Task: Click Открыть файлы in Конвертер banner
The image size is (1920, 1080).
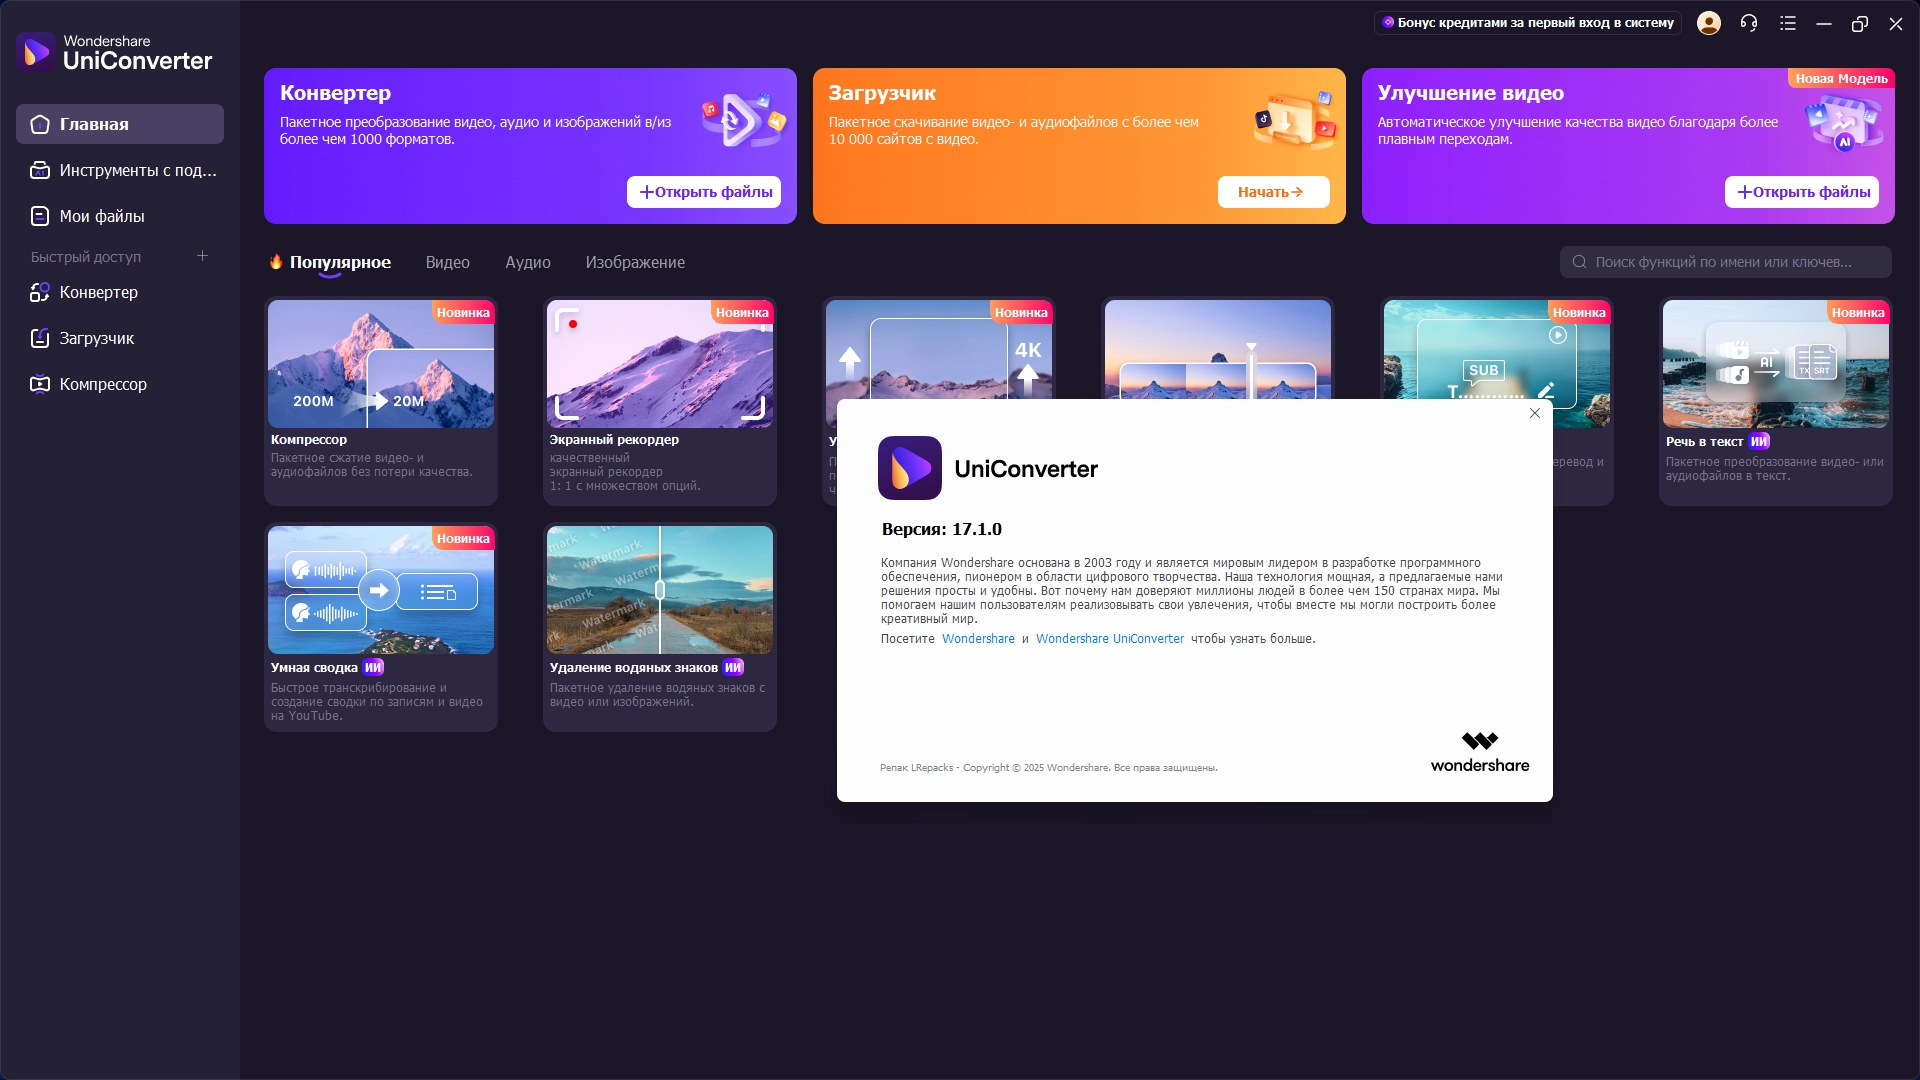Action: pos(704,192)
